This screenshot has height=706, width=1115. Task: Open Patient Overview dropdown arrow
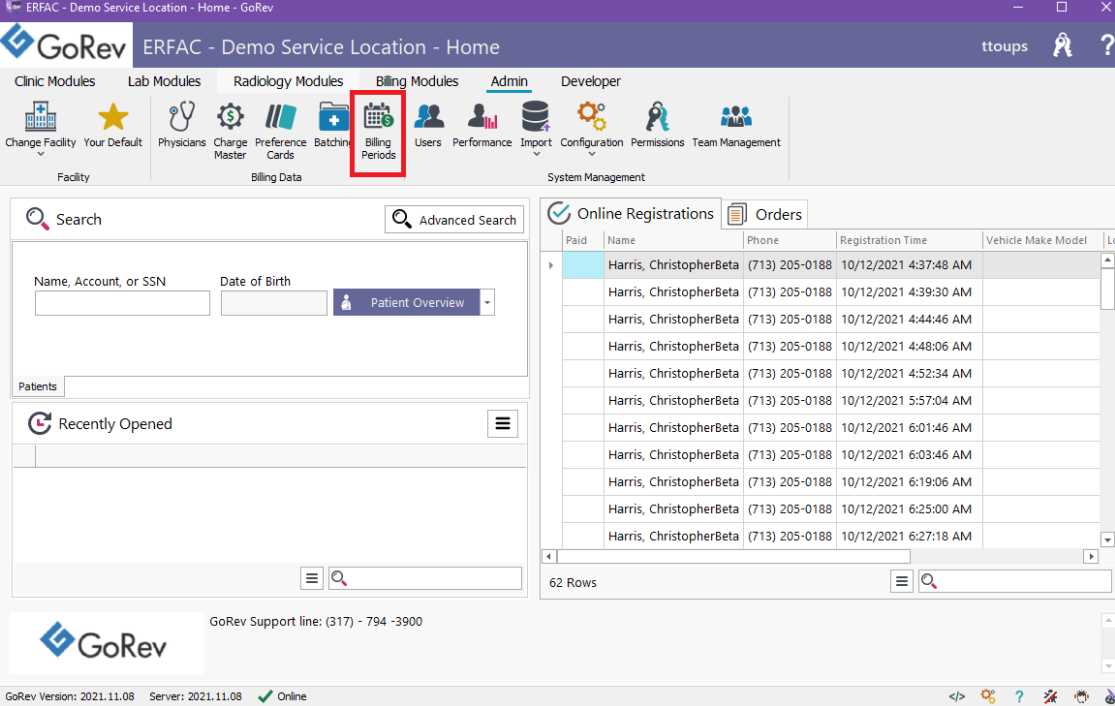click(487, 302)
